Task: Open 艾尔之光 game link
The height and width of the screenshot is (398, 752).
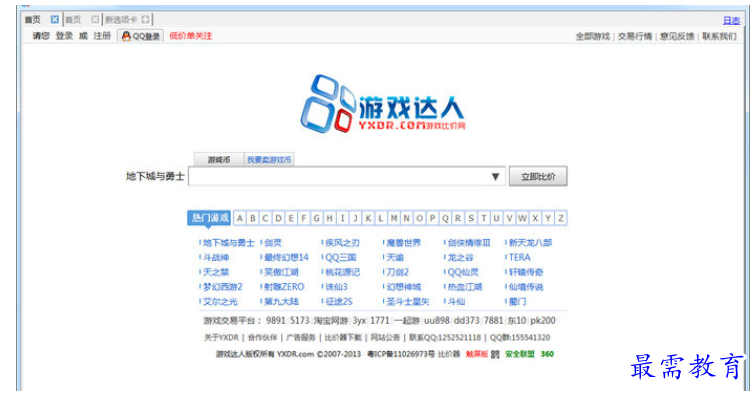Action: (220, 302)
